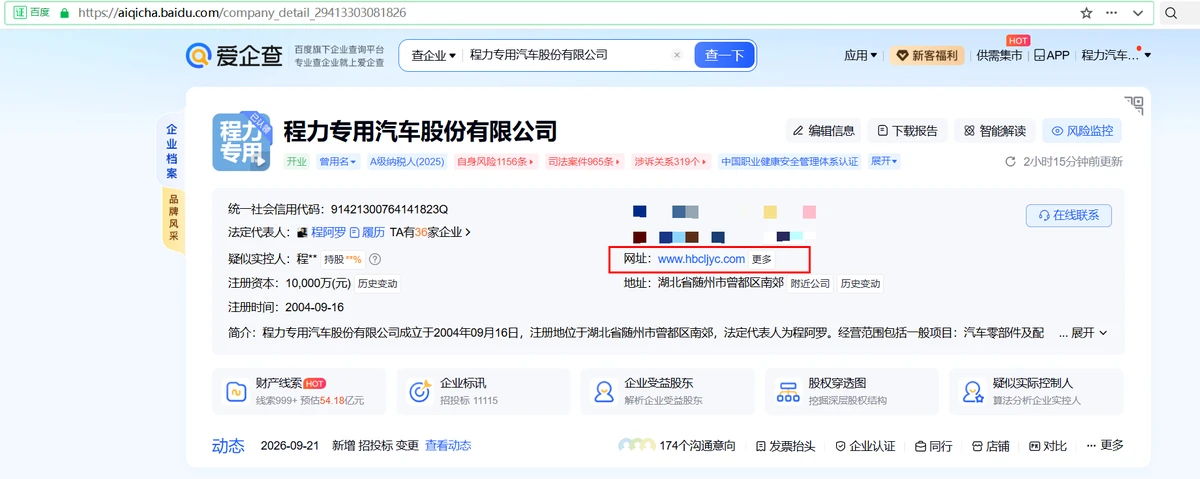Expand 涉诉关系319个 tag
Image resolution: width=1200 pixels, height=479 pixels.
coord(670,161)
